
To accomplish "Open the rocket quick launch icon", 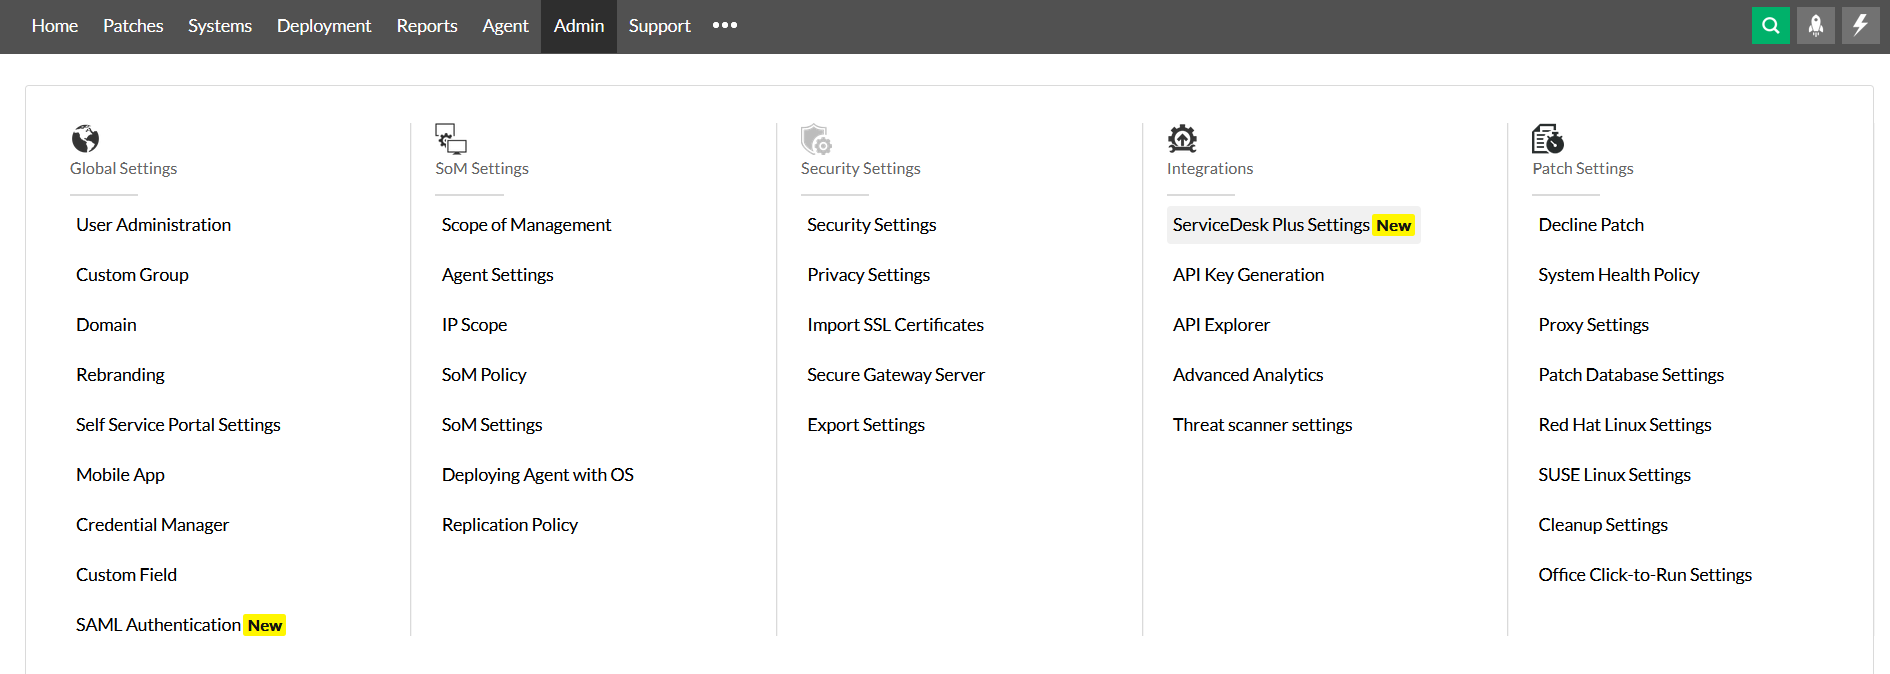I will click(1815, 26).
